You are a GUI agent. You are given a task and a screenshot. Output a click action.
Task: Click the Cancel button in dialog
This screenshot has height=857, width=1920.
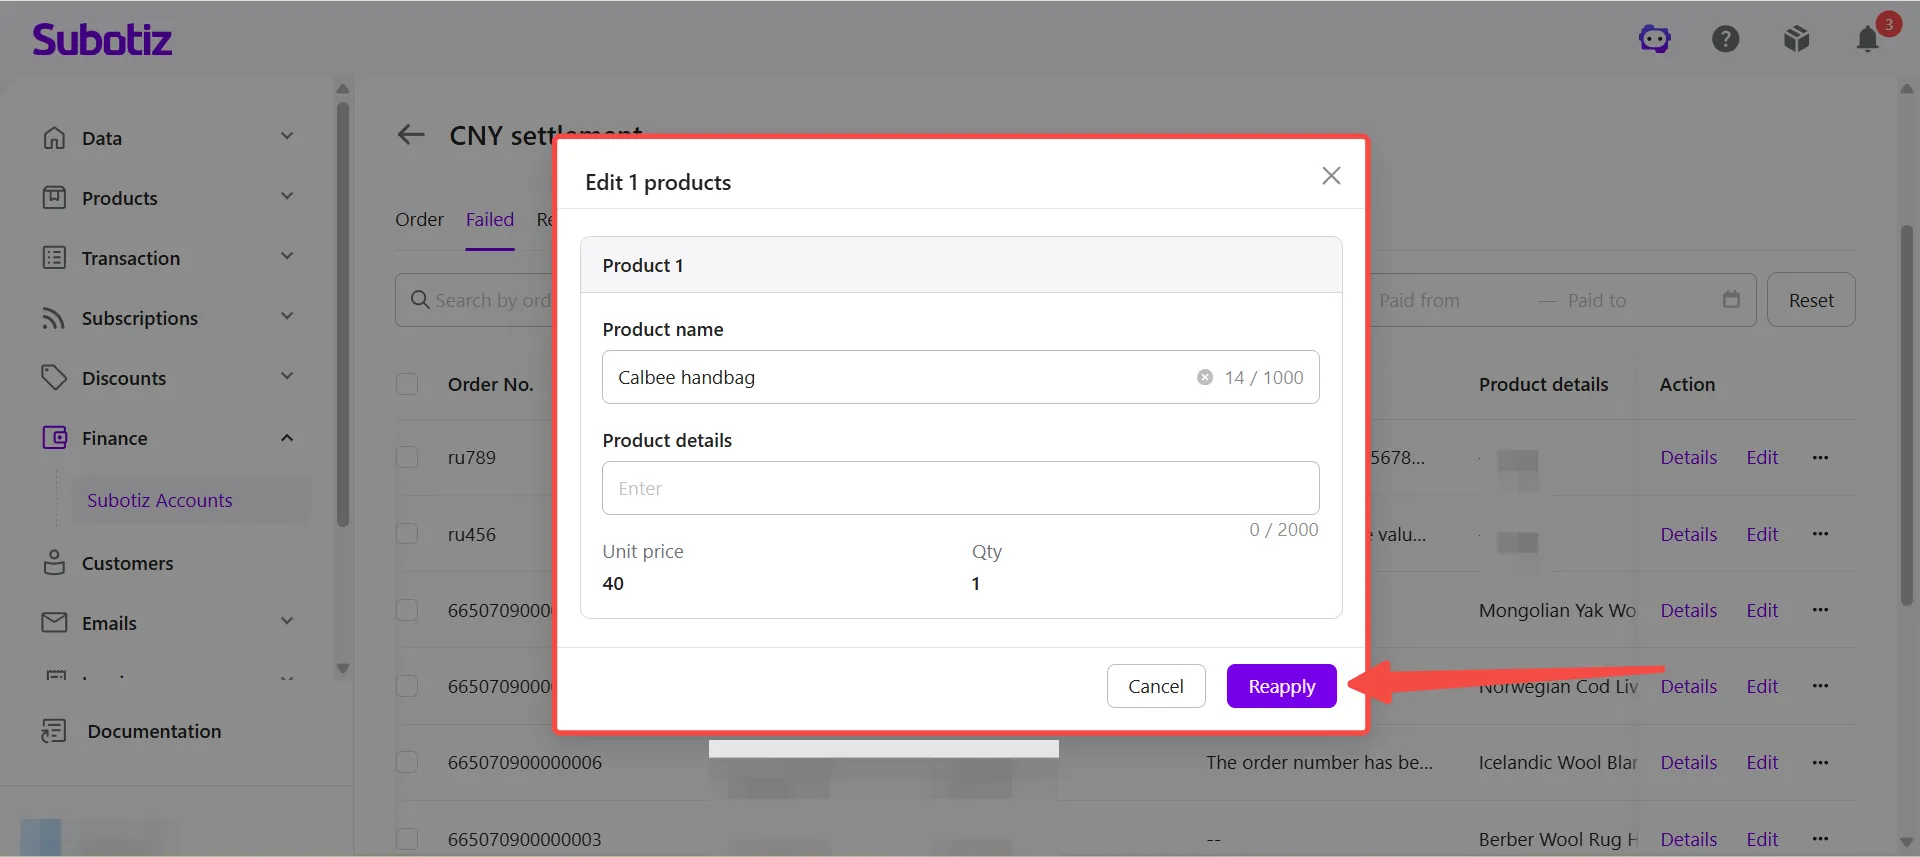pyautogui.click(x=1156, y=686)
